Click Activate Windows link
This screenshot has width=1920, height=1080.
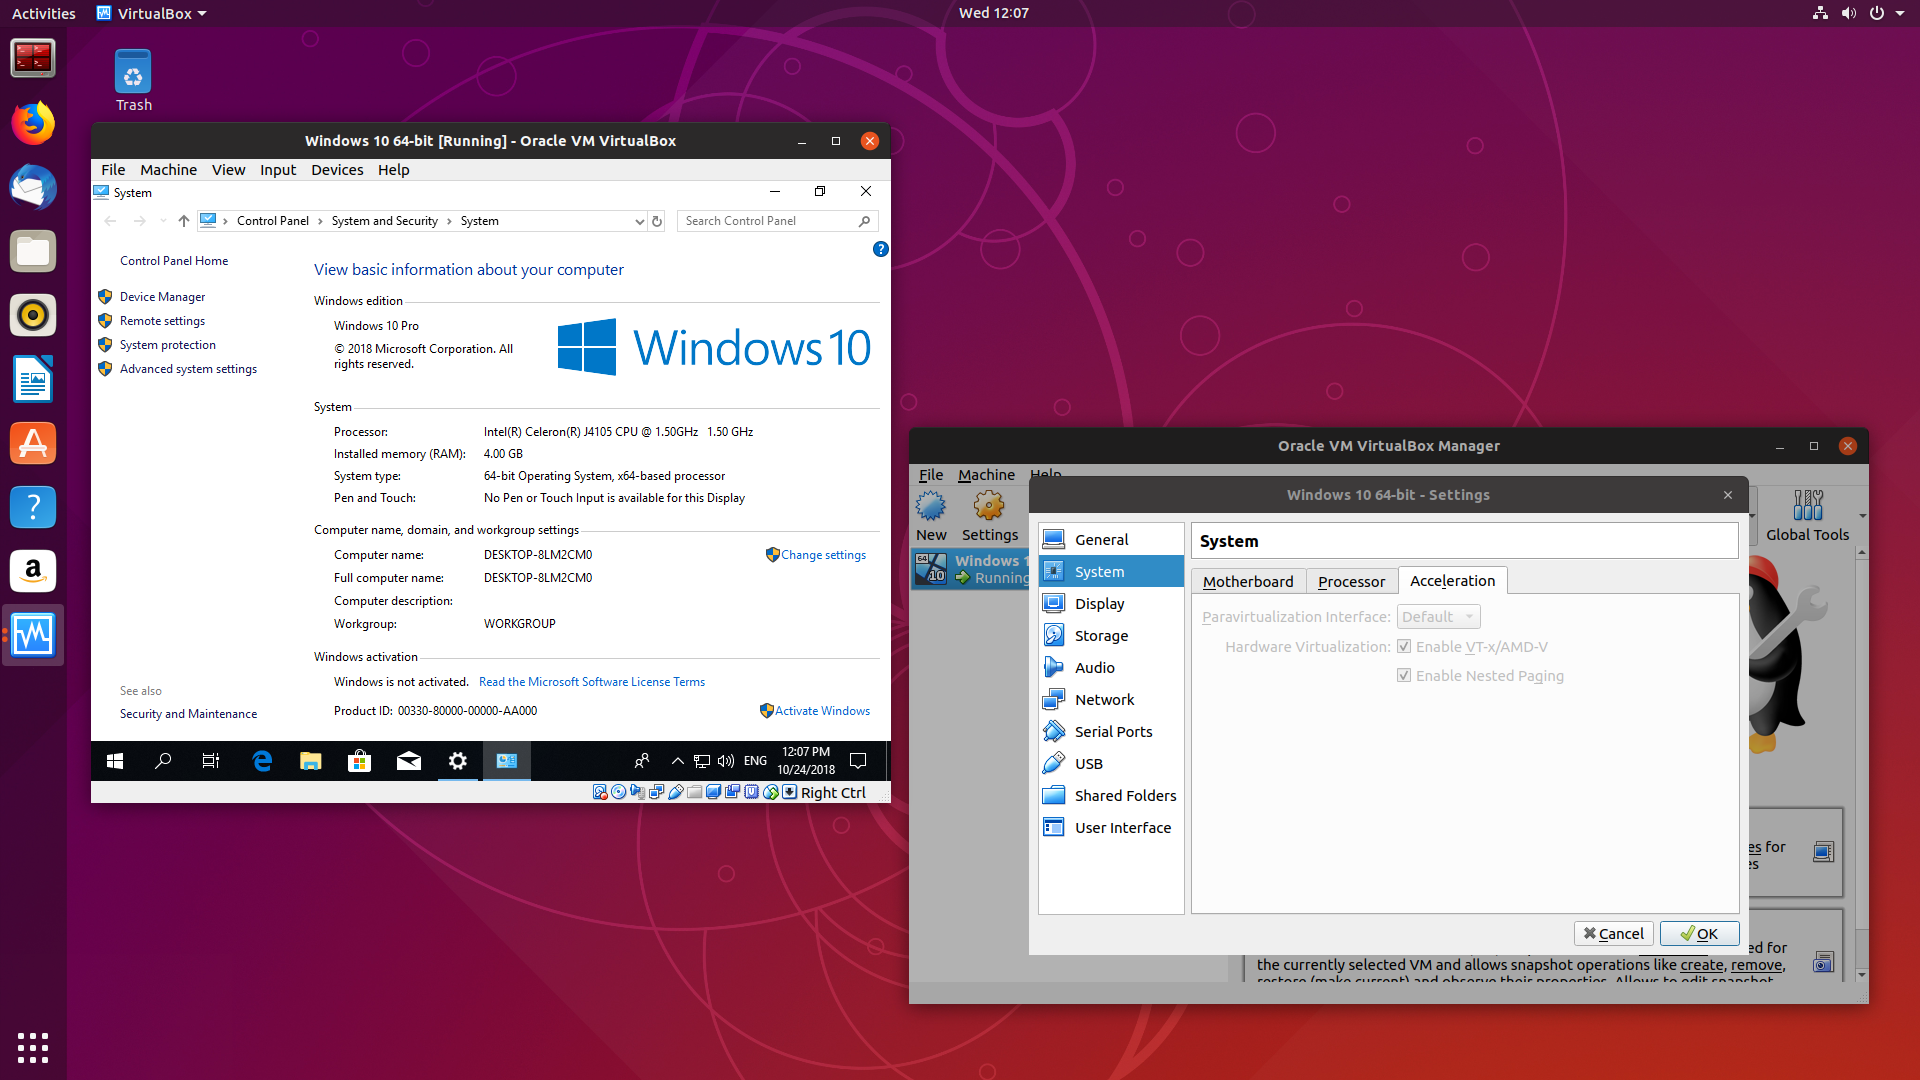(x=822, y=711)
